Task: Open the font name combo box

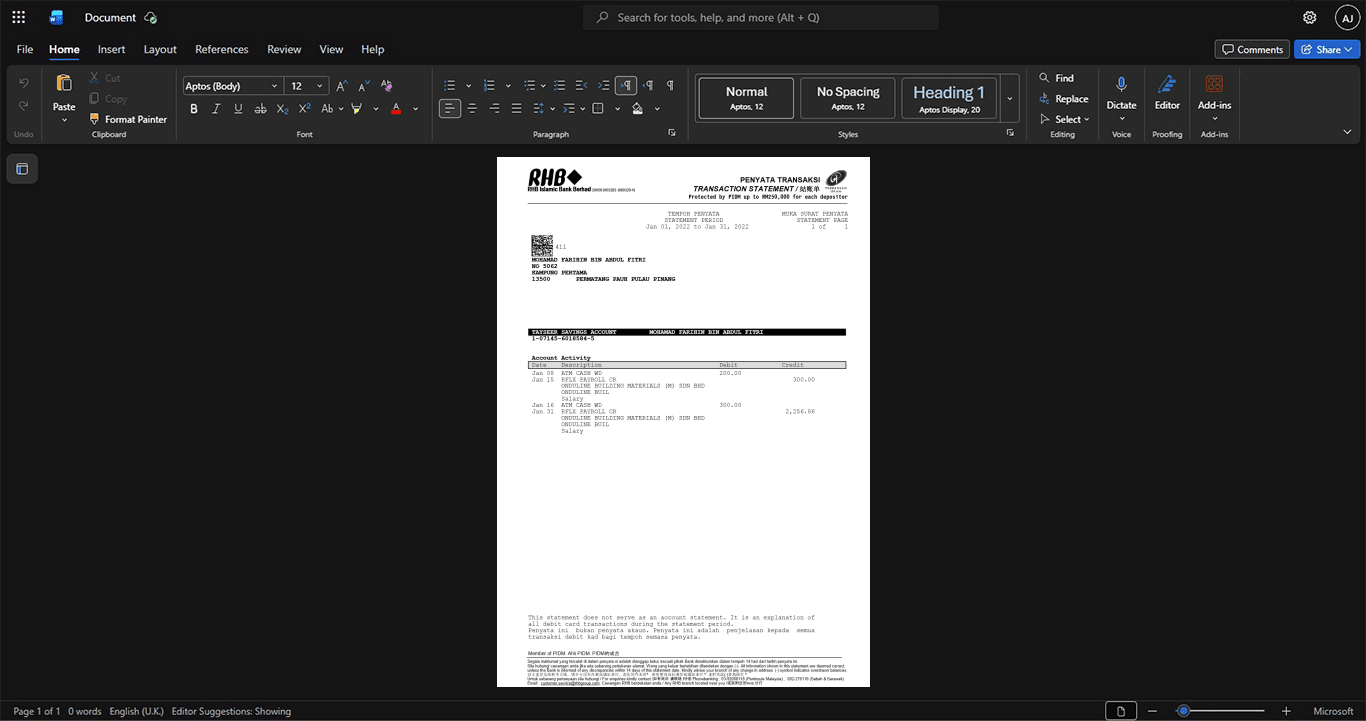Action: tap(232, 86)
